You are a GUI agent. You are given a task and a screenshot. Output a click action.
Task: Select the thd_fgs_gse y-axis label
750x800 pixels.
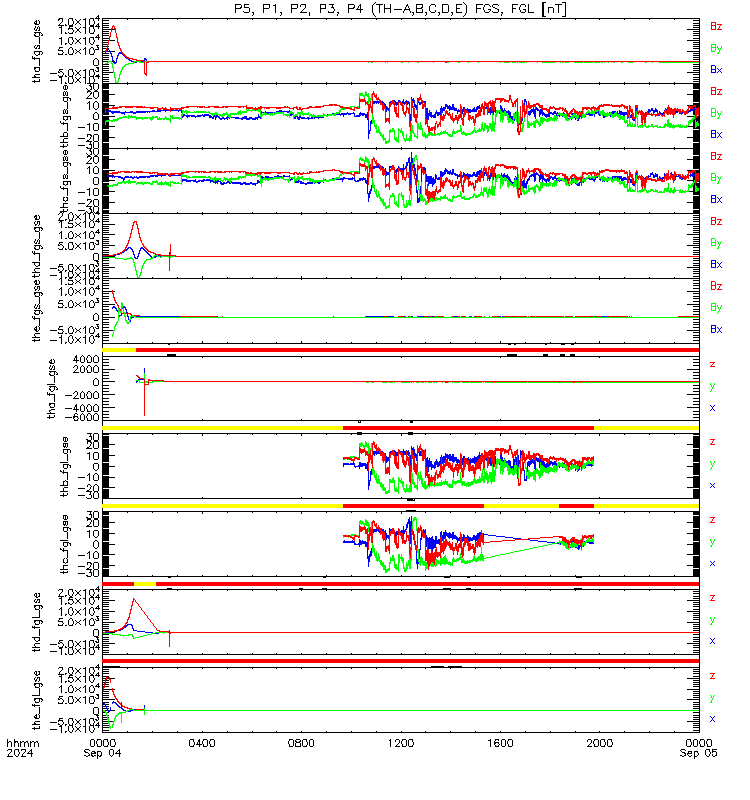point(37,246)
